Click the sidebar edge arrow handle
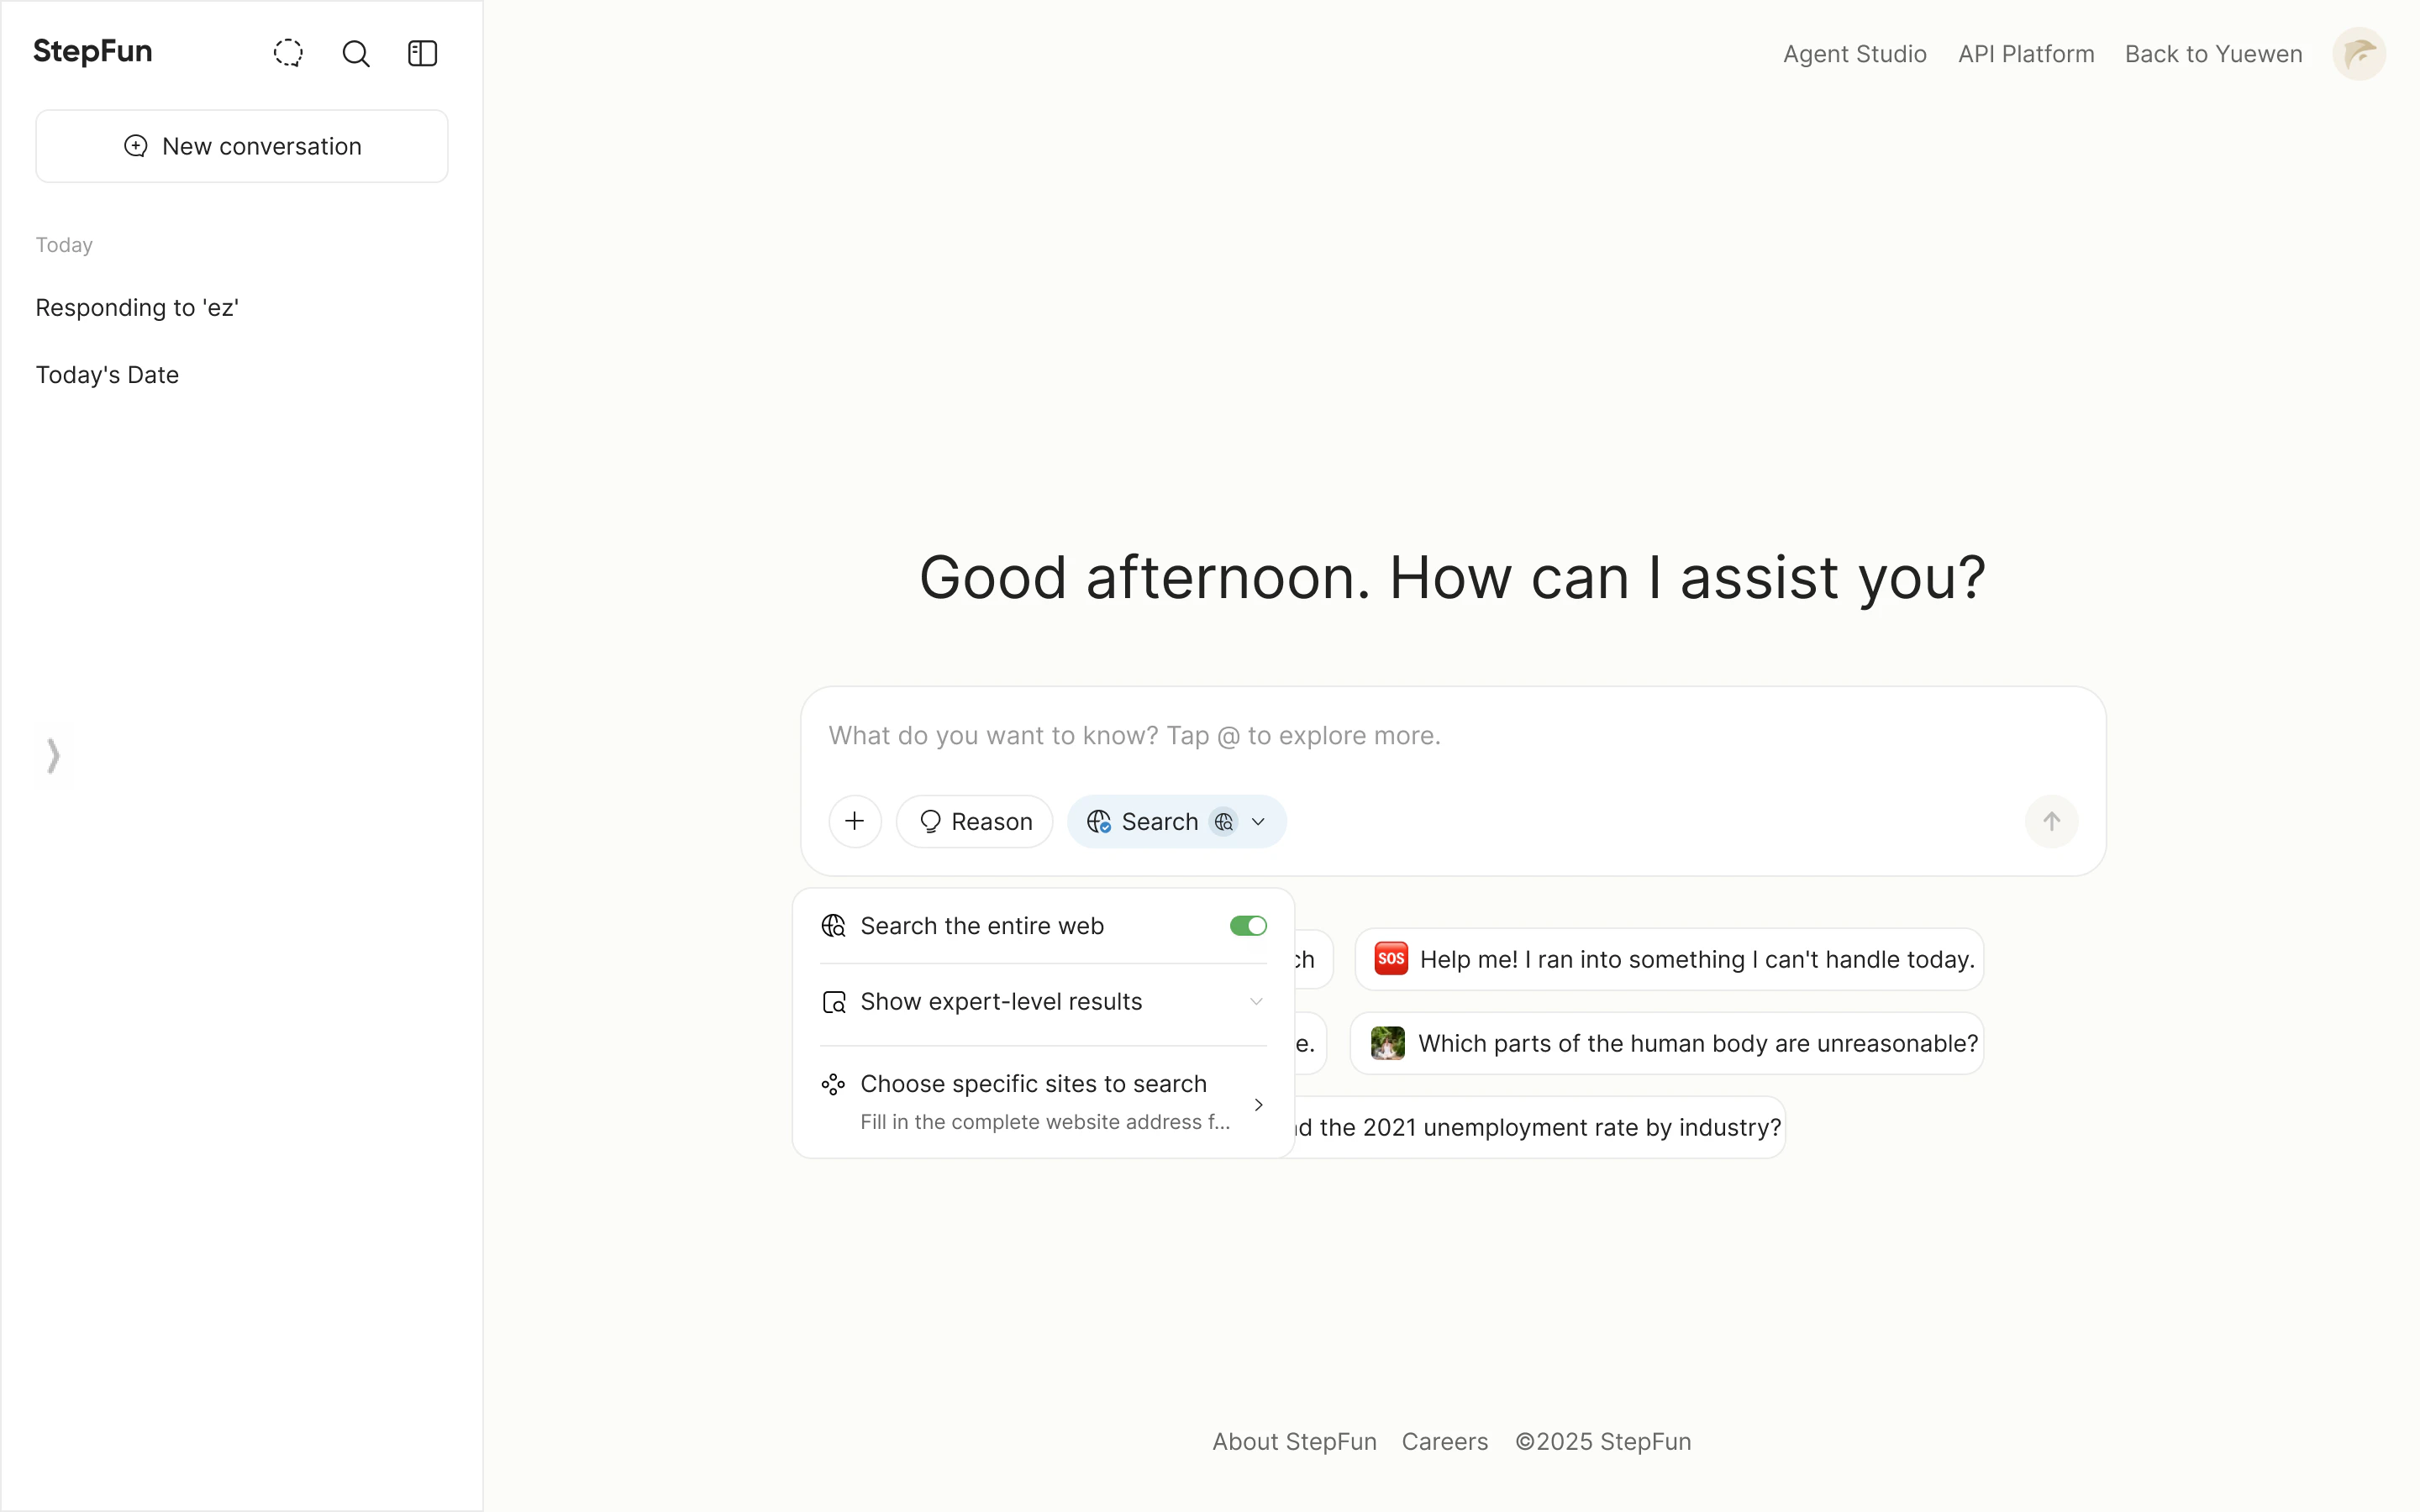Screen dimensions: 2420x1512 pos(53,755)
